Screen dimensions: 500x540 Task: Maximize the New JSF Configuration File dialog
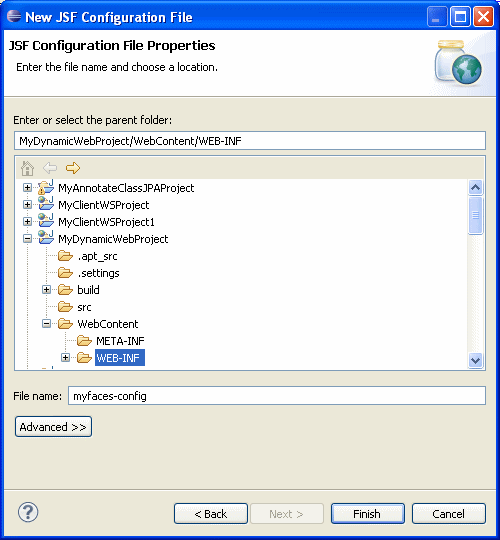(460, 17)
